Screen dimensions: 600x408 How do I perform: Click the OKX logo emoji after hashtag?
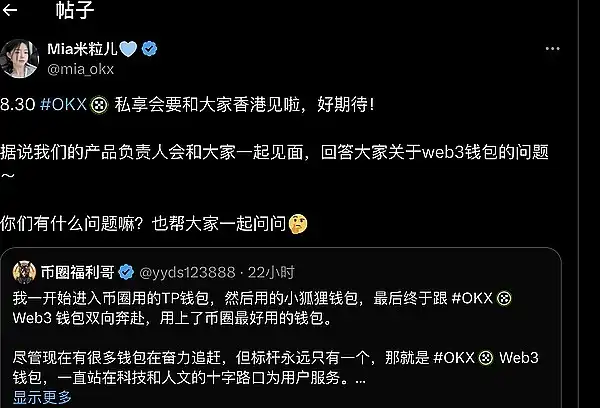coord(99,104)
